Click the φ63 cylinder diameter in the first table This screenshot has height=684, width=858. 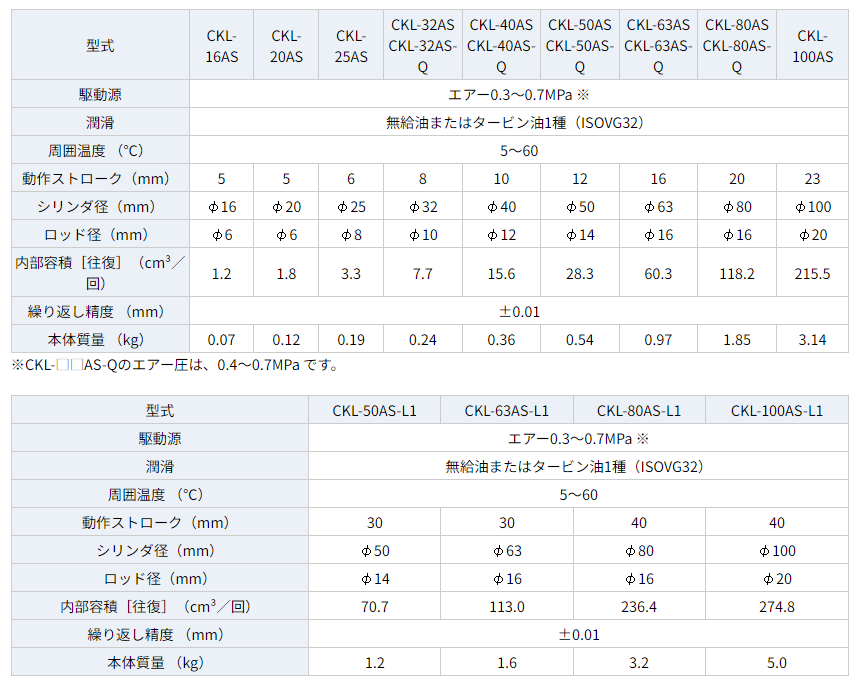[x=658, y=207]
